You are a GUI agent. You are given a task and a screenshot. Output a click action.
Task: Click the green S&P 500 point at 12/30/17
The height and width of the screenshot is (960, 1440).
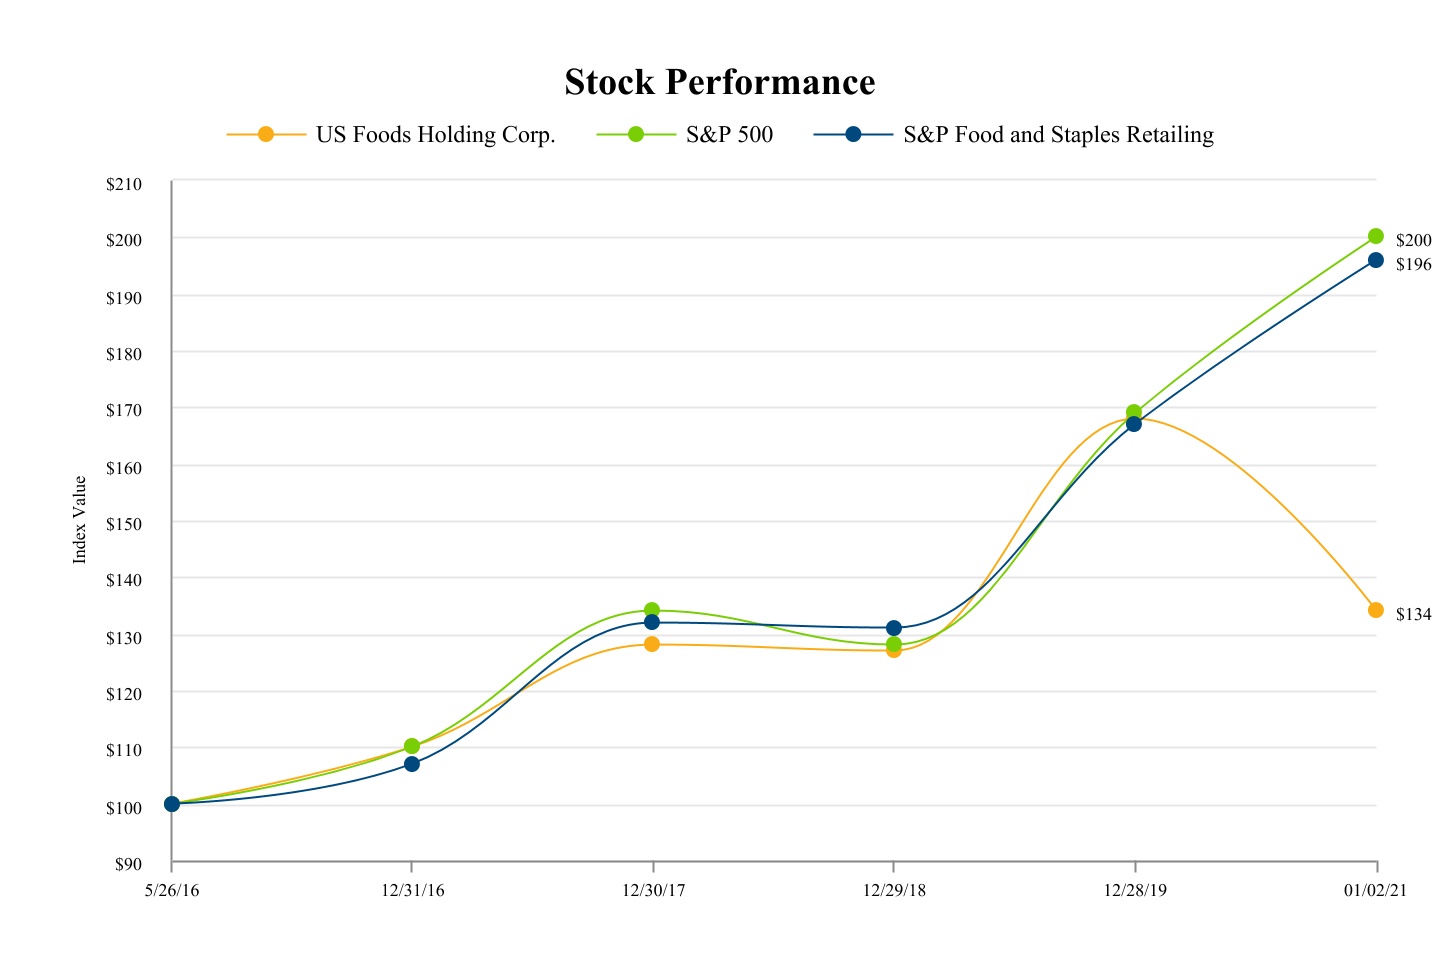tap(652, 610)
